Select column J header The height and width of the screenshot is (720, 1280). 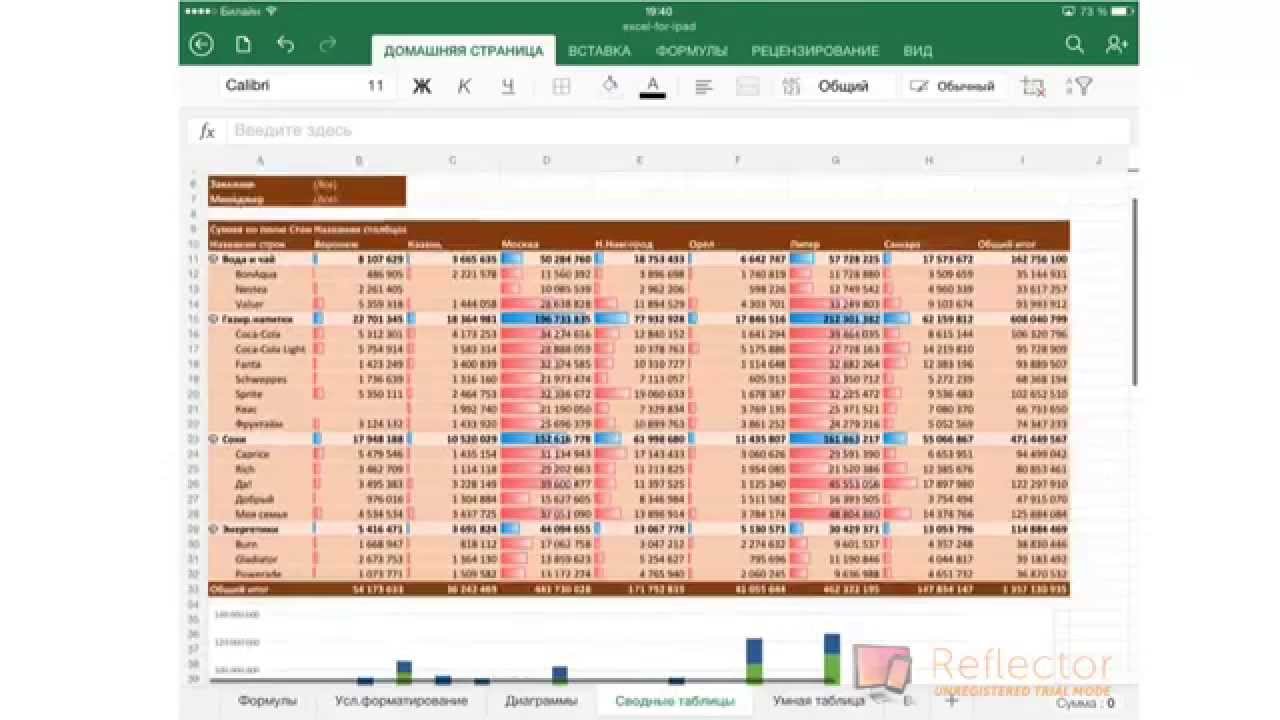[1099, 160]
